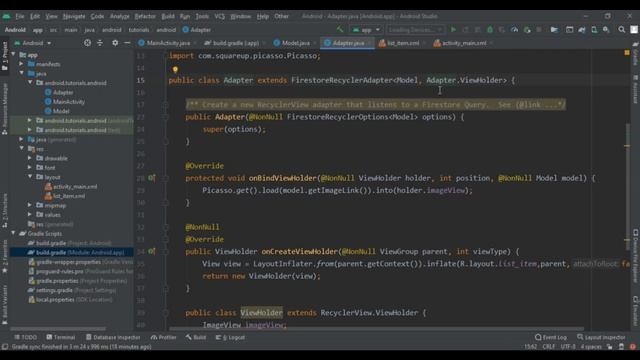Click the Collapse All icon in Project panel
640x360 pixels.
click(100, 43)
